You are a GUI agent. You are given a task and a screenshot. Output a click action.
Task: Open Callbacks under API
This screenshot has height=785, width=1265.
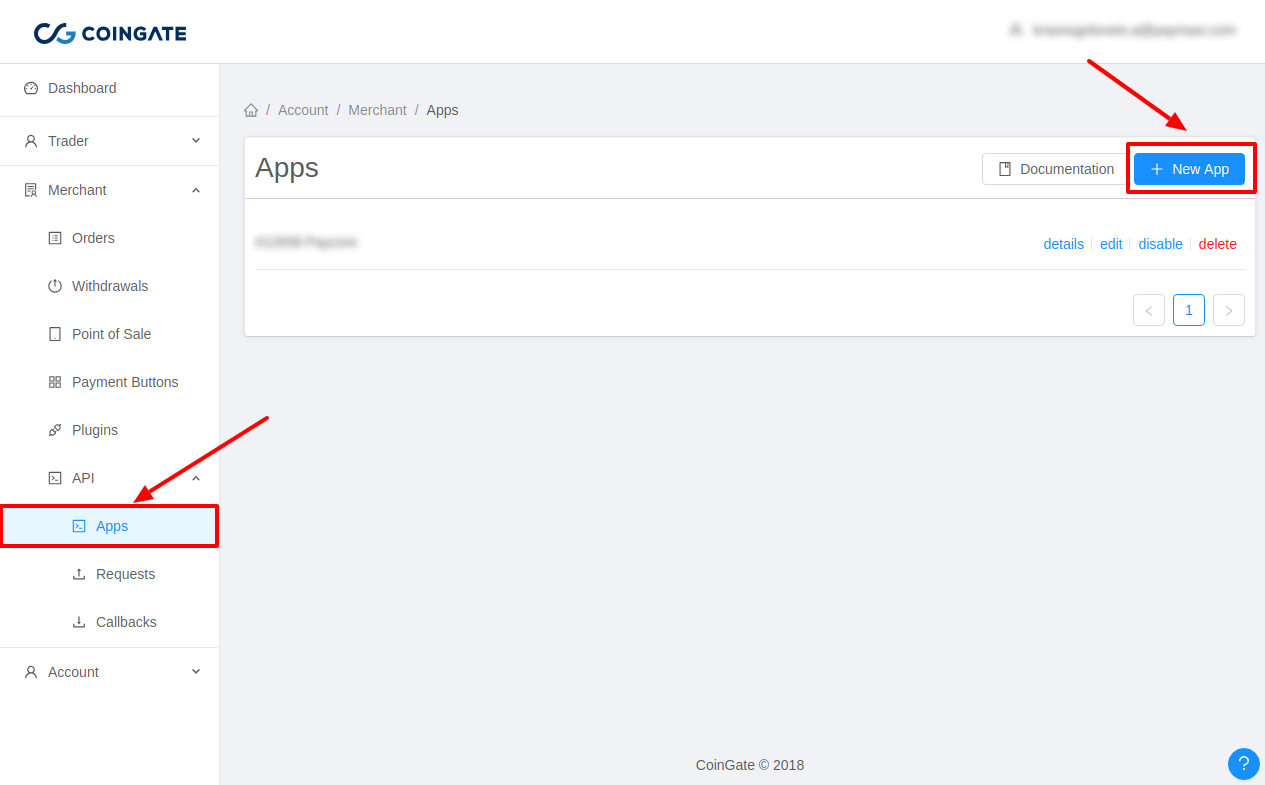[x=109, y=622]
